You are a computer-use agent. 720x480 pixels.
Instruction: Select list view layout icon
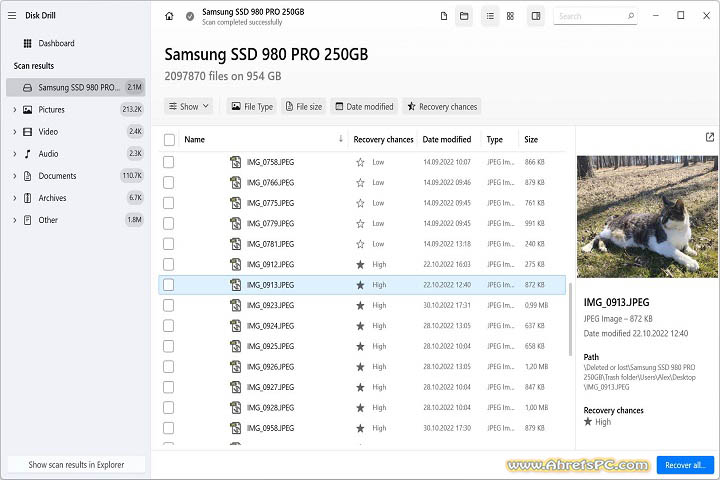tap(490, 16)
